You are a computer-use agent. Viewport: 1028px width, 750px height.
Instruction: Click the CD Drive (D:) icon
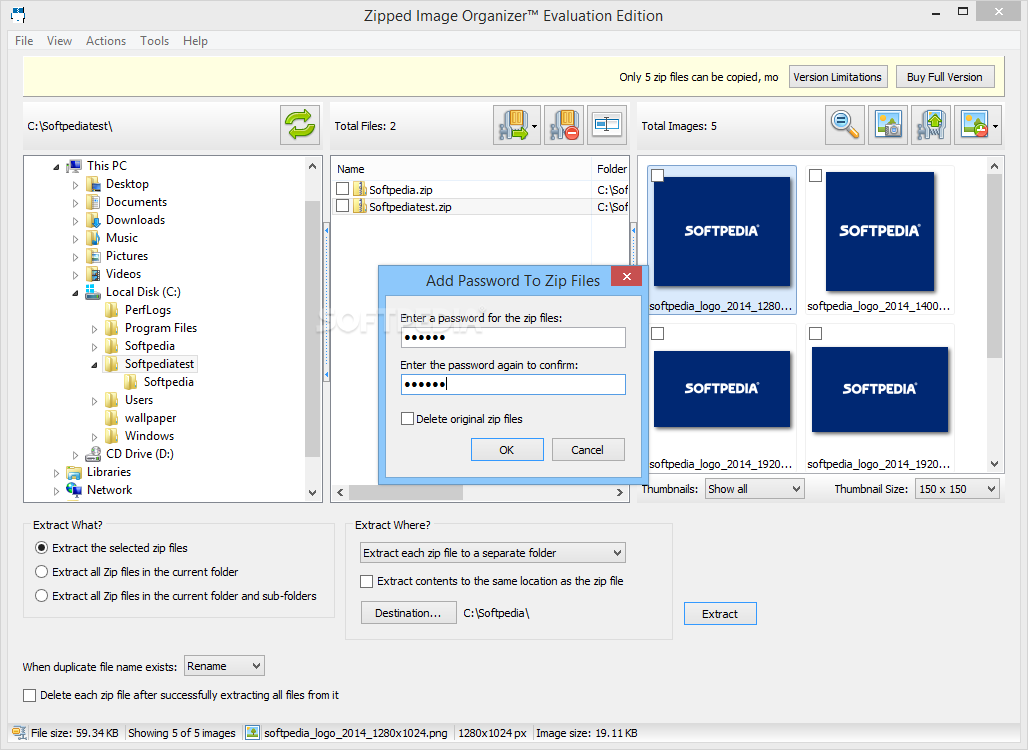pos(93,454)
